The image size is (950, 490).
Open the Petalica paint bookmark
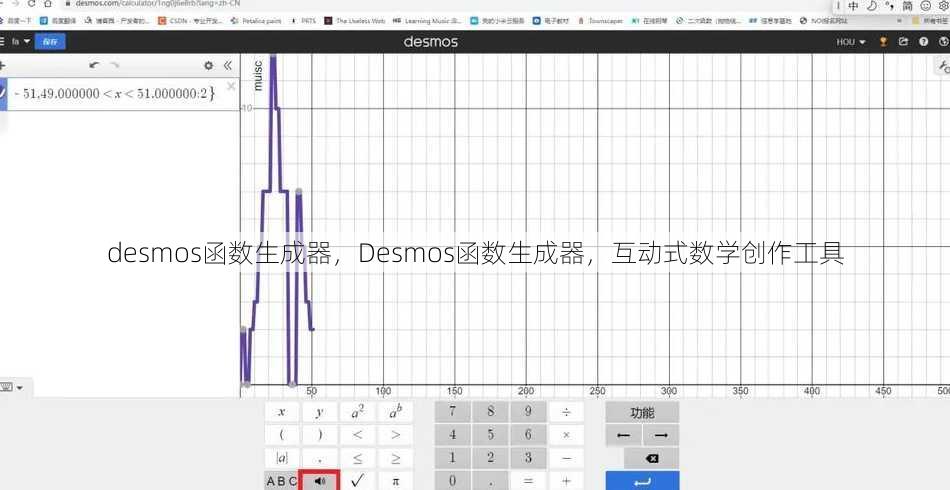click(256, 21)
